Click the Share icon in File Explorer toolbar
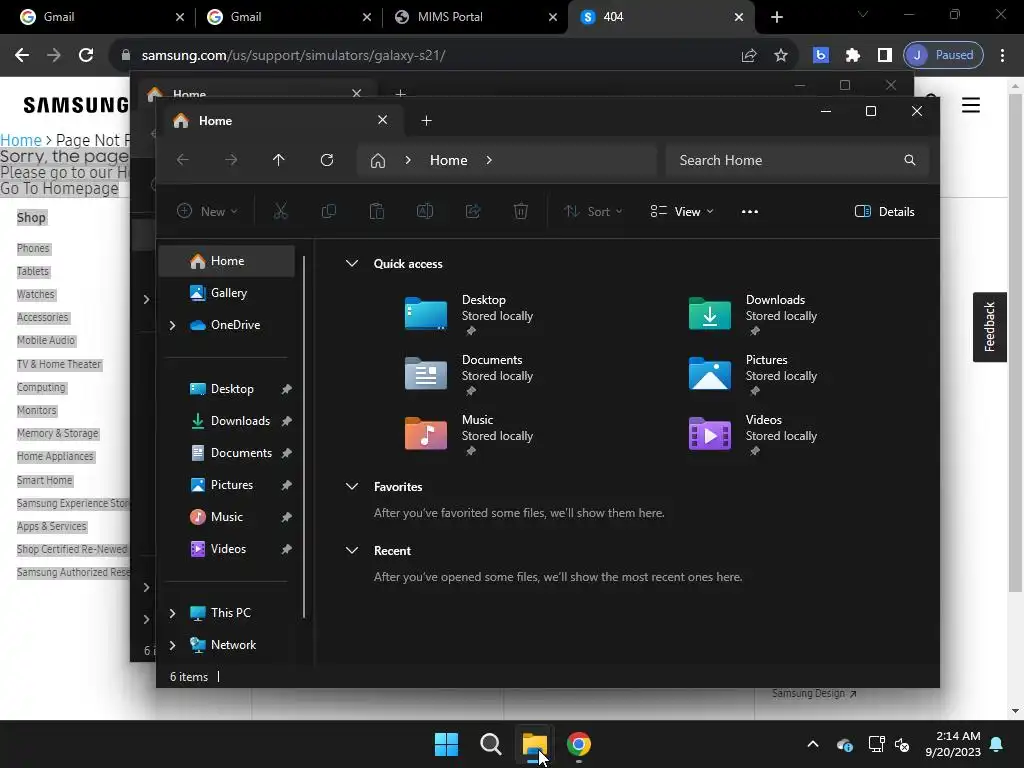1024x768 pixels. tap(473, 211)
